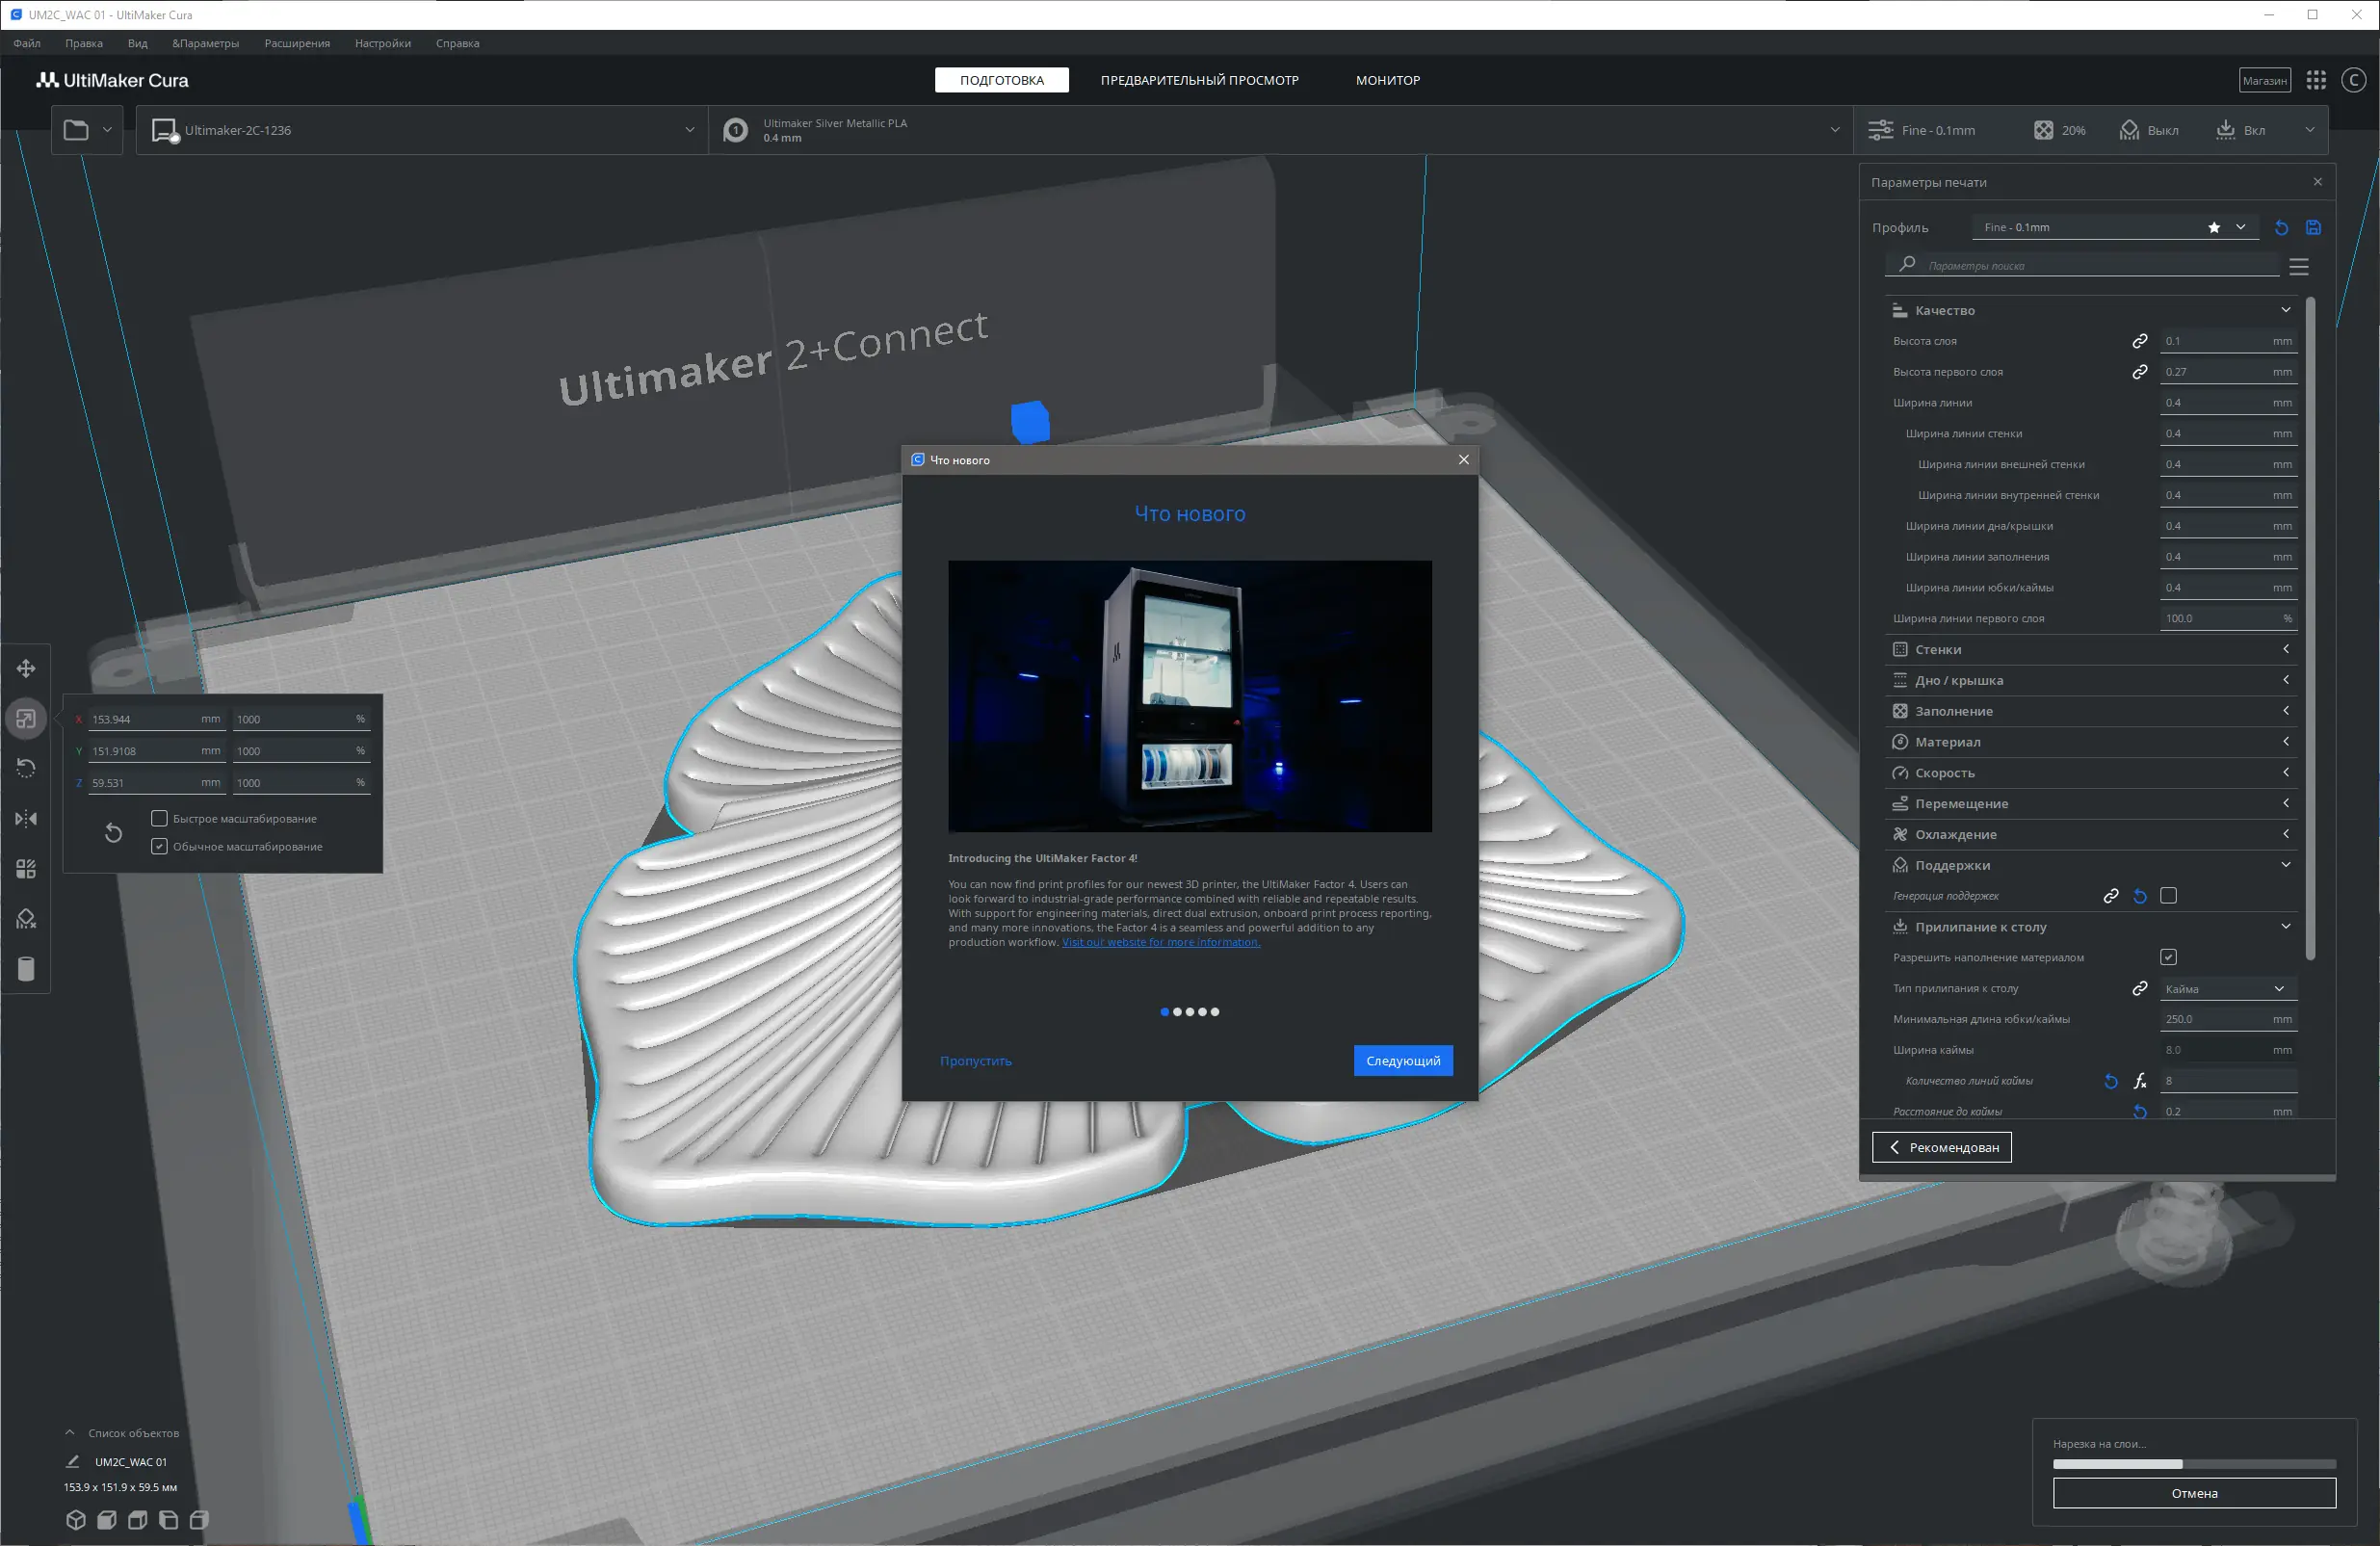
Task: Click the slicing progress bar
Action: [2193, 1464]
